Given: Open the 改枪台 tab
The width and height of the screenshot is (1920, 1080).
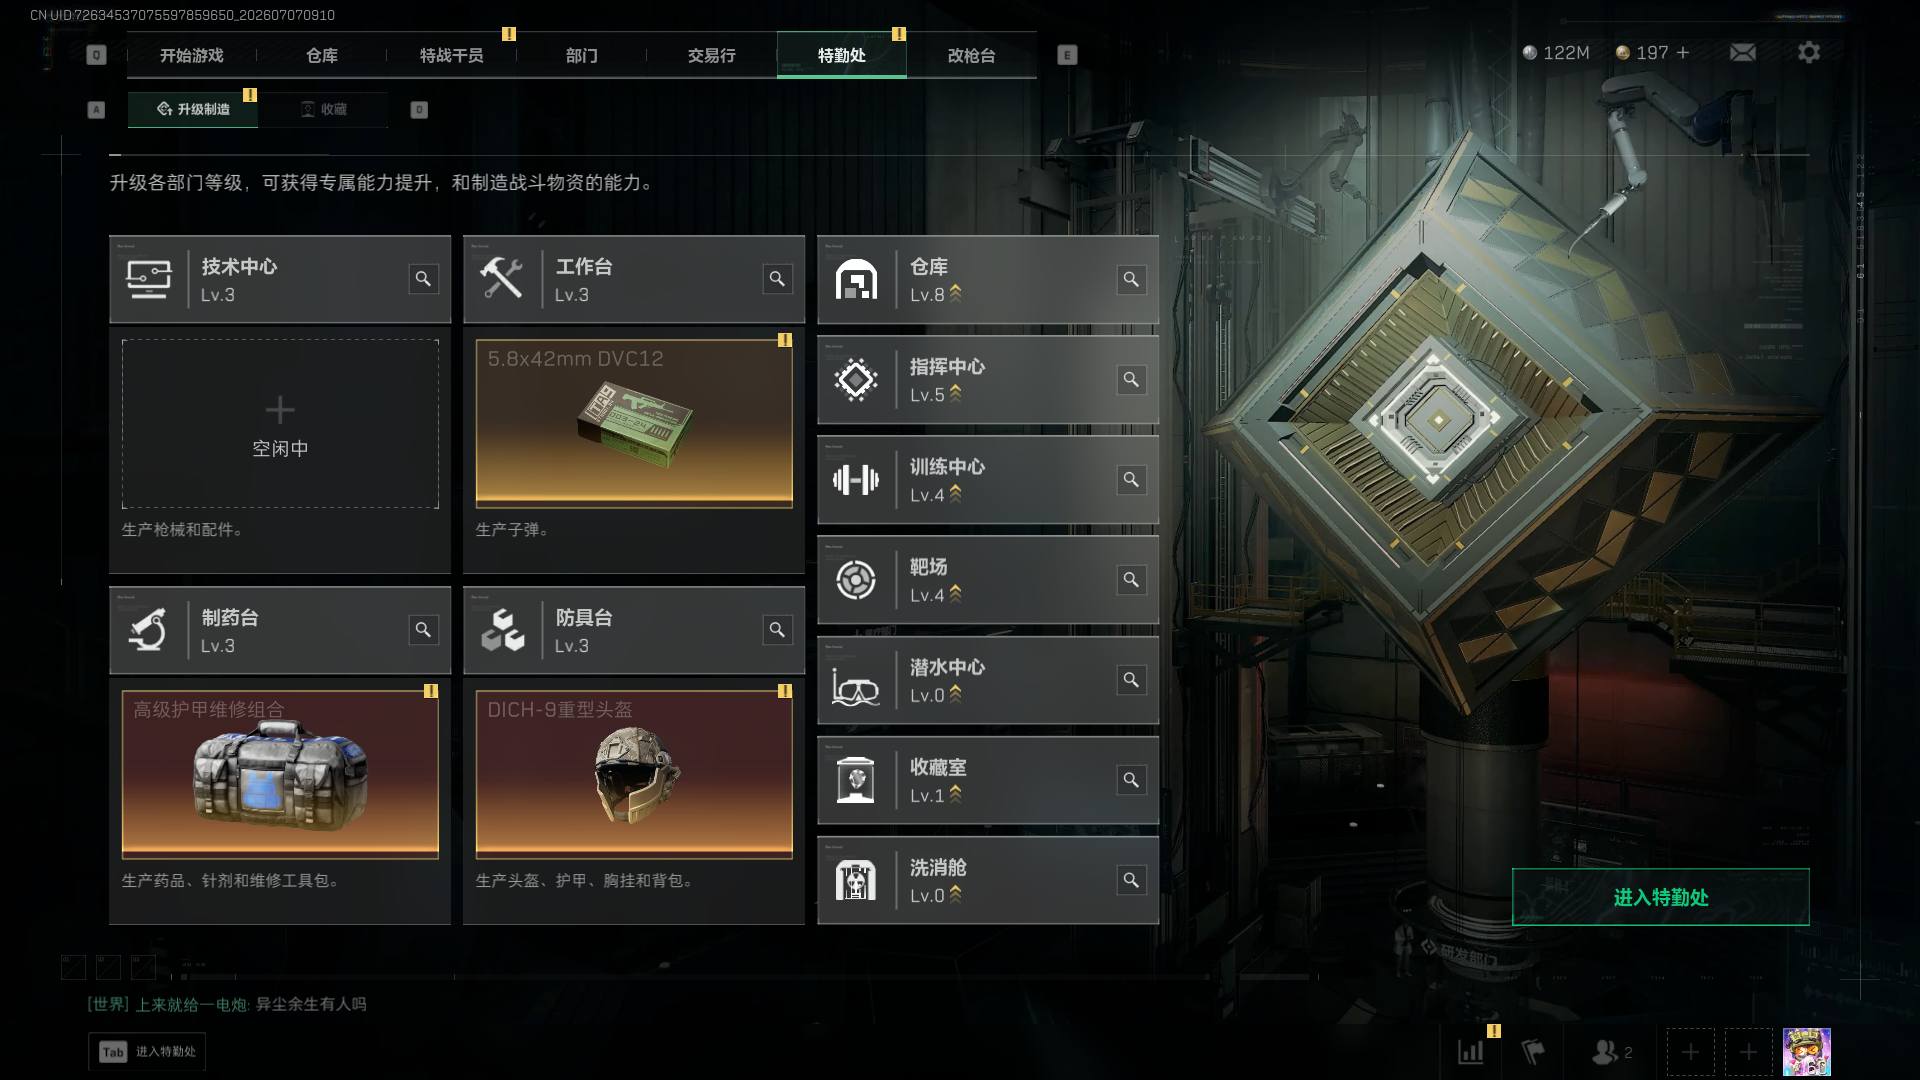Looking at the screenshot, I should [971, 55].
